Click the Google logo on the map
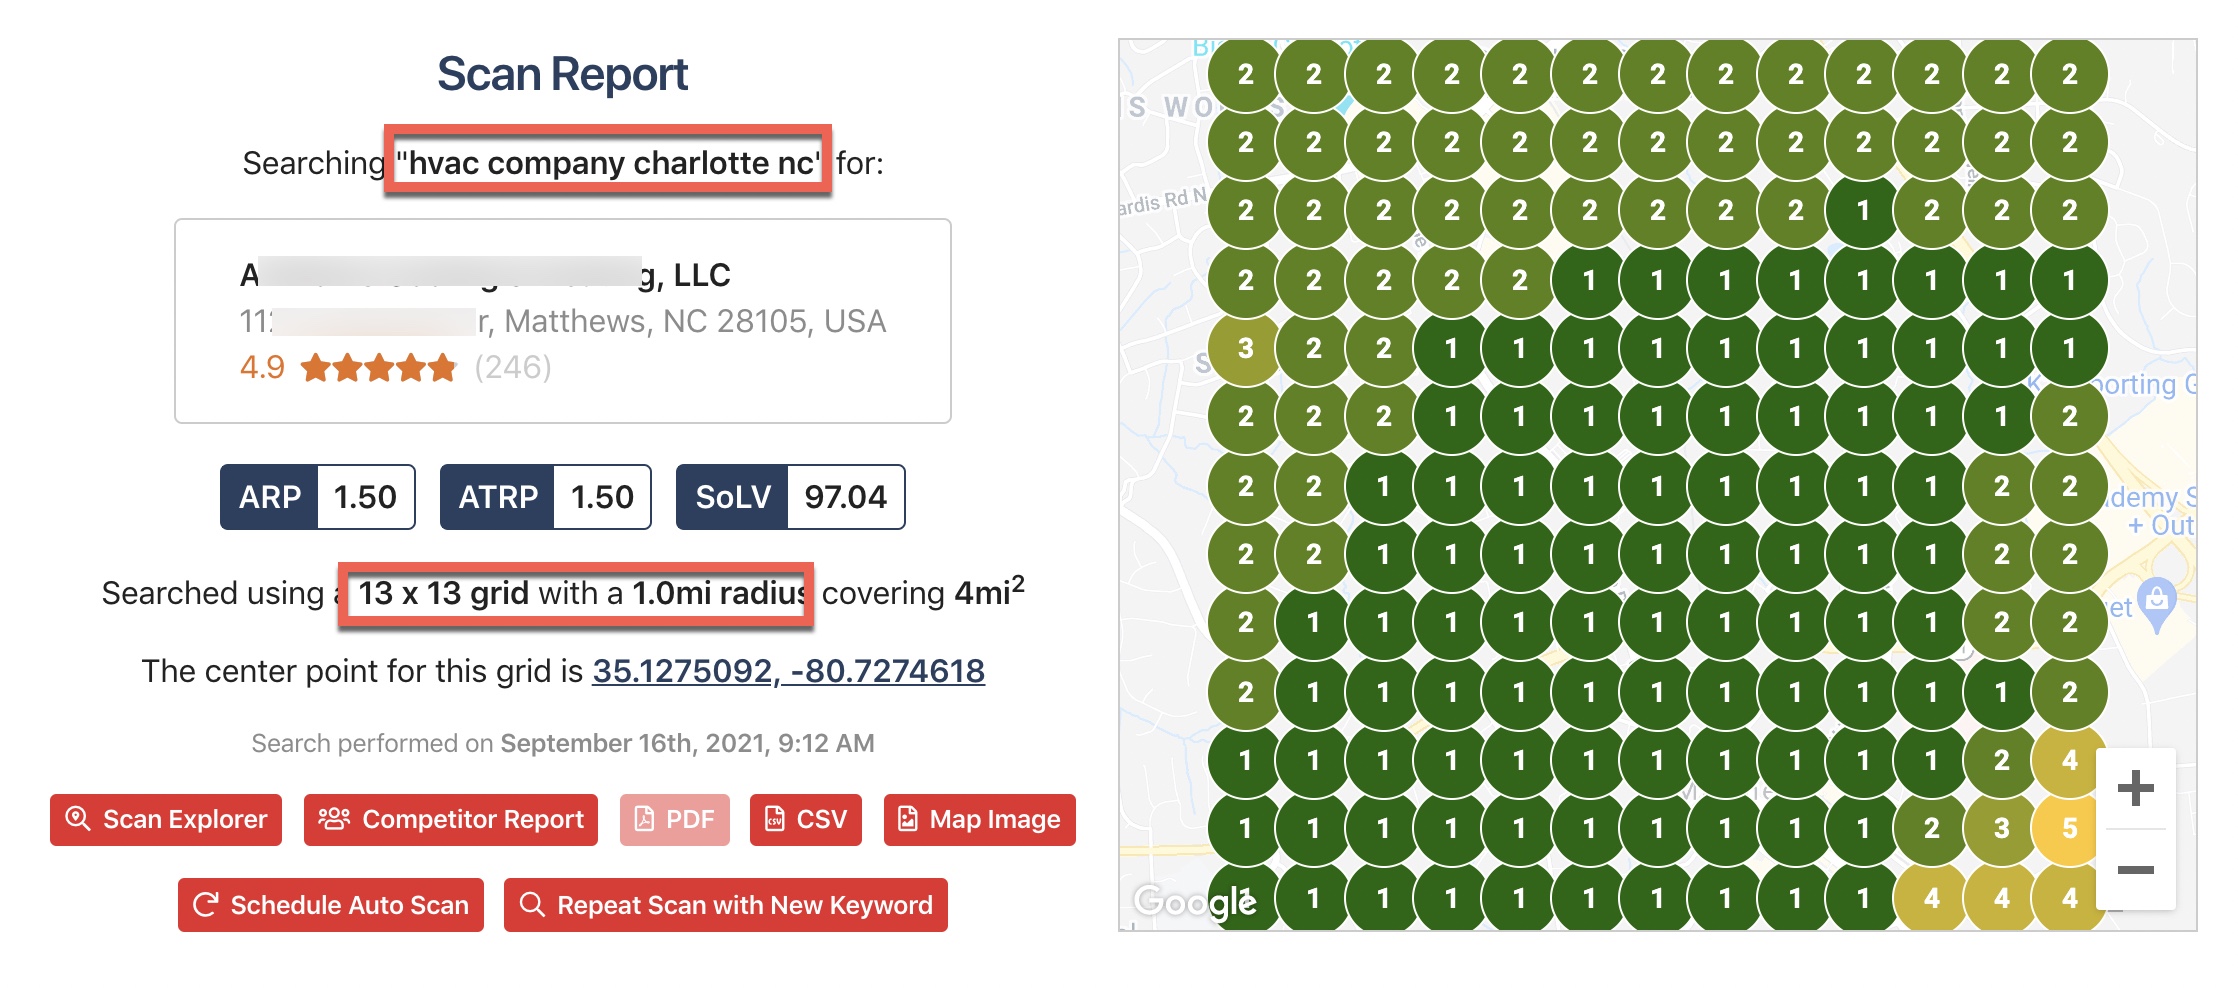The height and width of the screenshot is (988, 2238). [1194, 902]
